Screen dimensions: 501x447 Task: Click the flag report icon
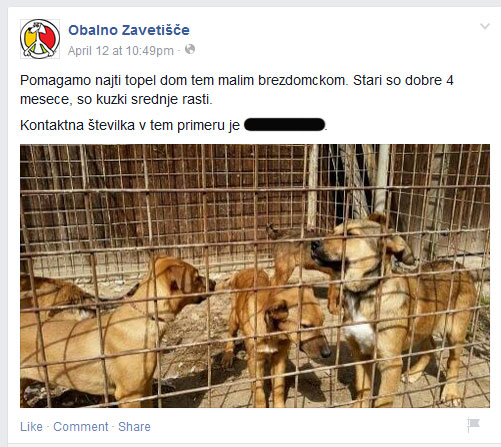pos(473,425)
